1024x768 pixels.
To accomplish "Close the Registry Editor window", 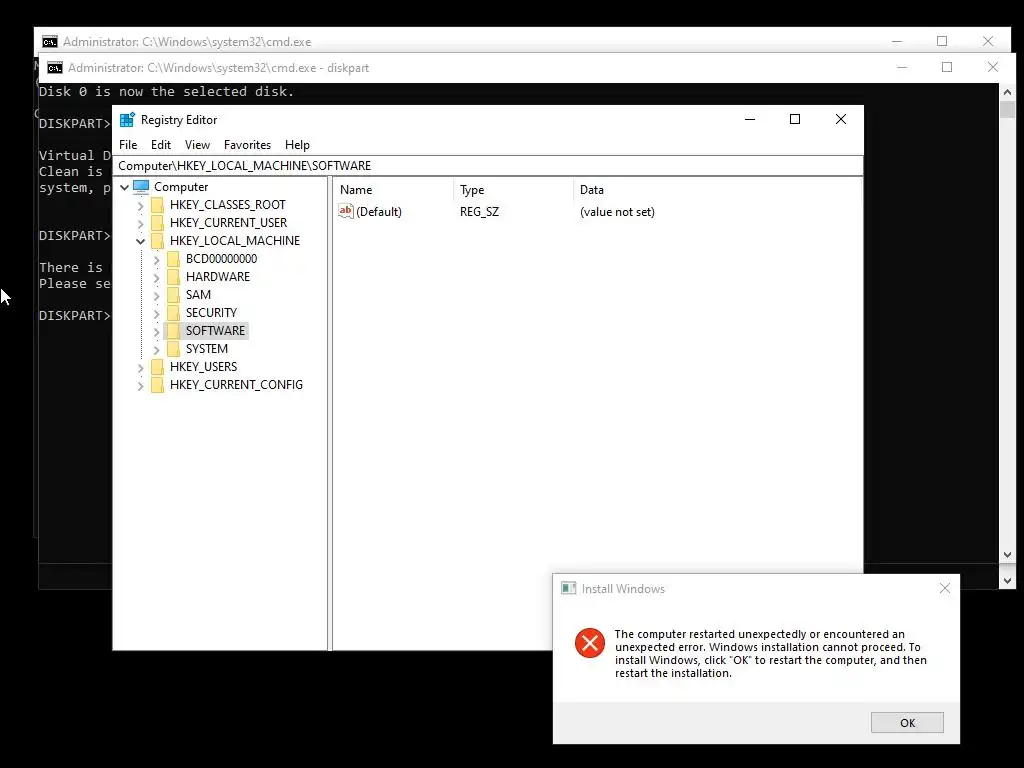I will [840, 119].
